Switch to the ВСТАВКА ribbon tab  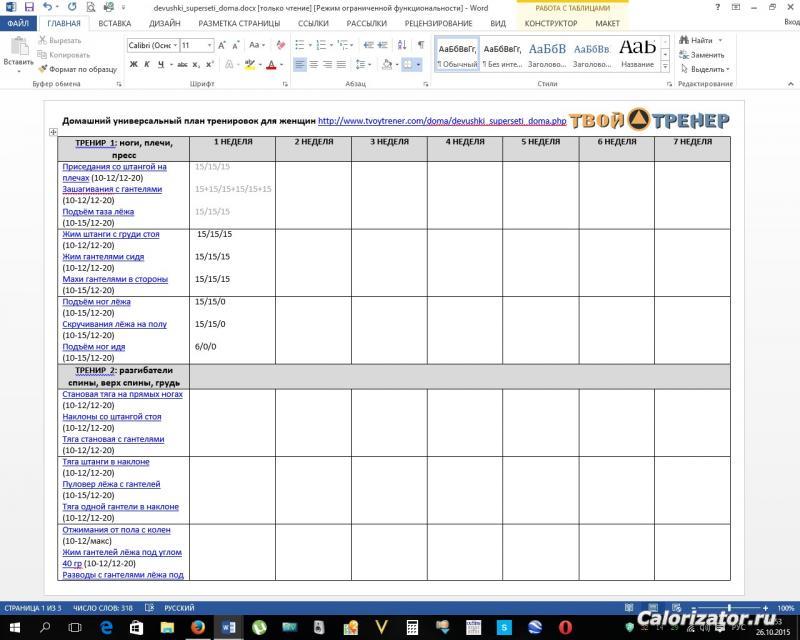point(114,23)
